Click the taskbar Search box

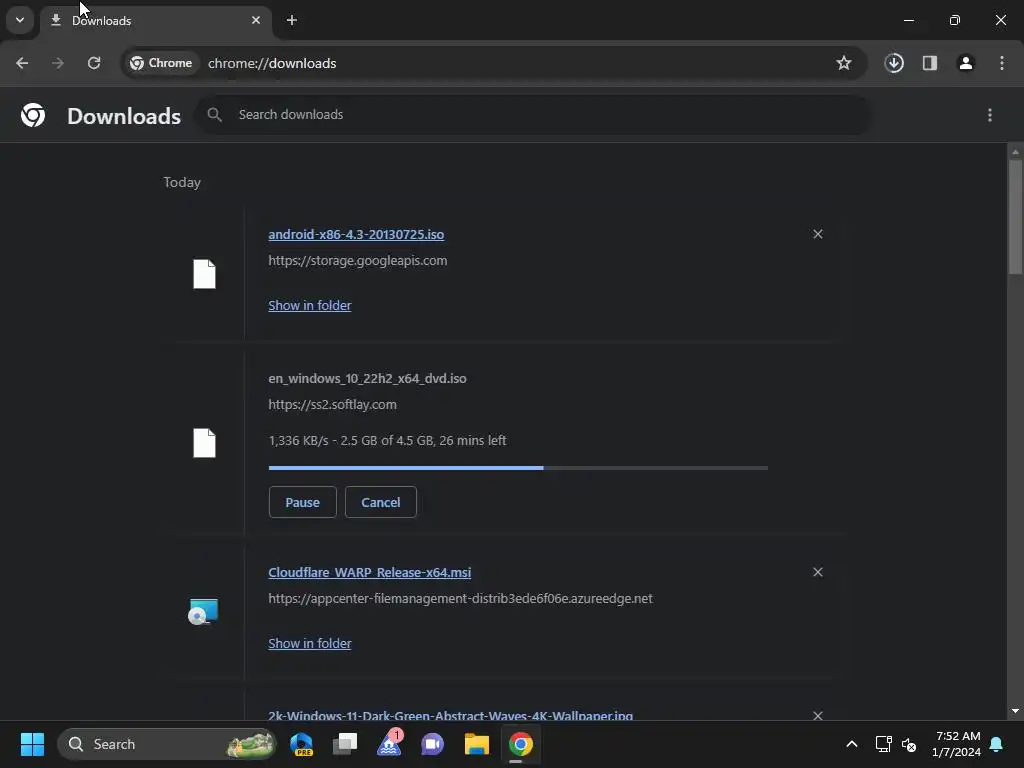(x=167, y=744)
